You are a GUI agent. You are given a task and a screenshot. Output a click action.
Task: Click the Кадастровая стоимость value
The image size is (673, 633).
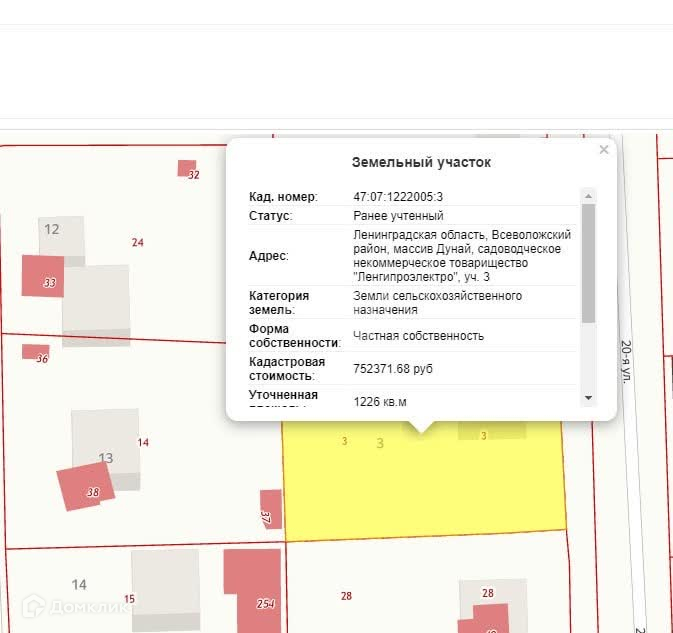(x=393, y=369)
